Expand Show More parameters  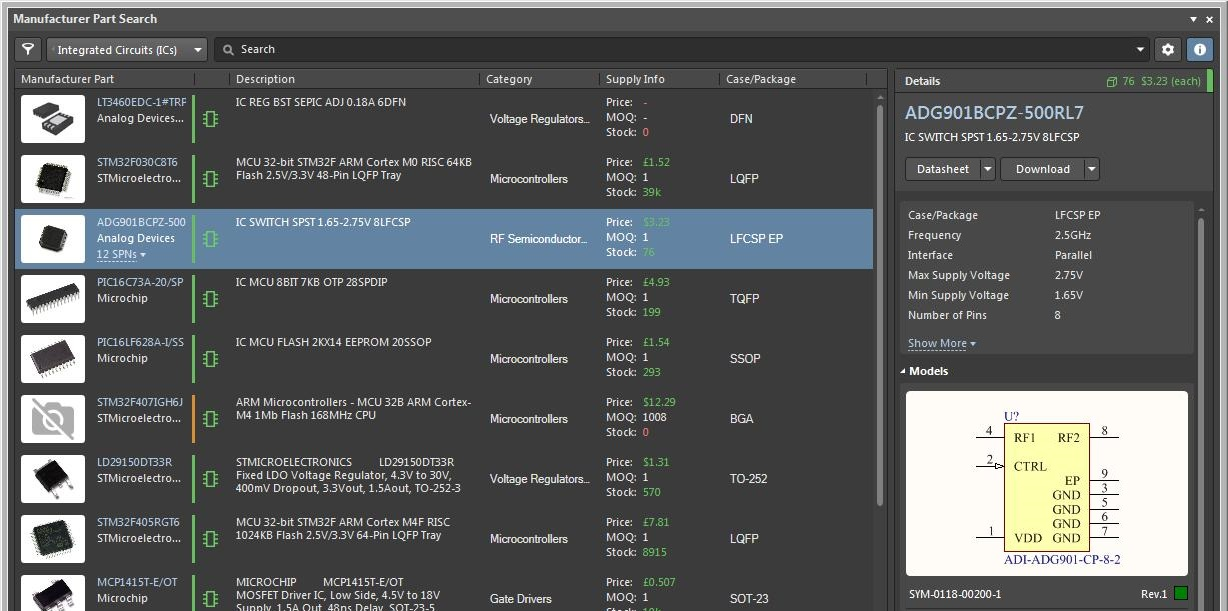(941, 343)
